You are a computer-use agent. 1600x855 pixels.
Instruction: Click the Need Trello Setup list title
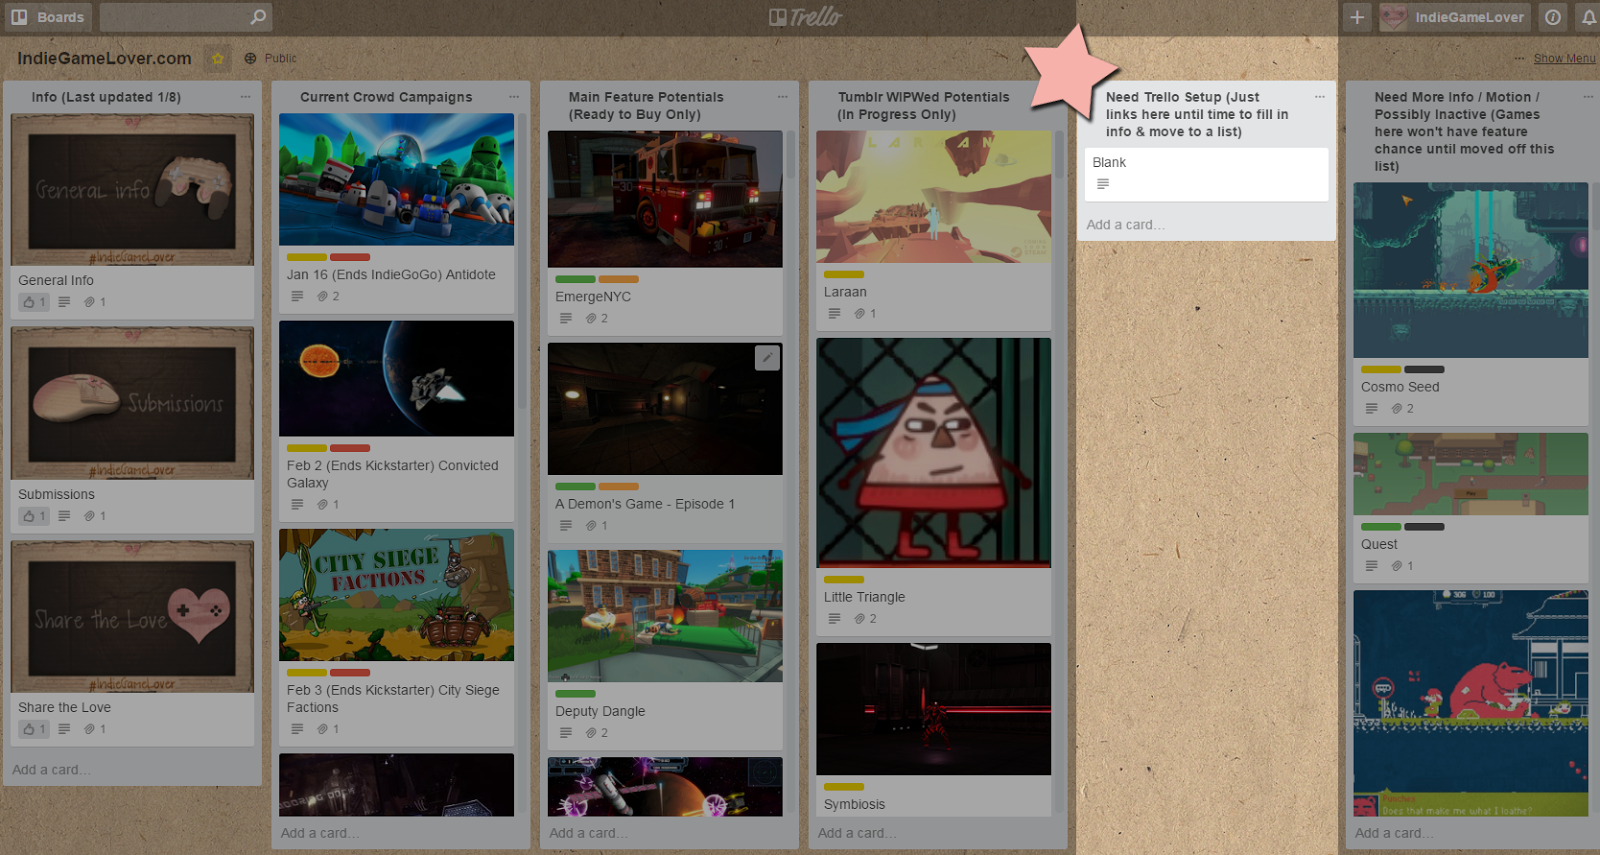click(x=1197, y=114)
